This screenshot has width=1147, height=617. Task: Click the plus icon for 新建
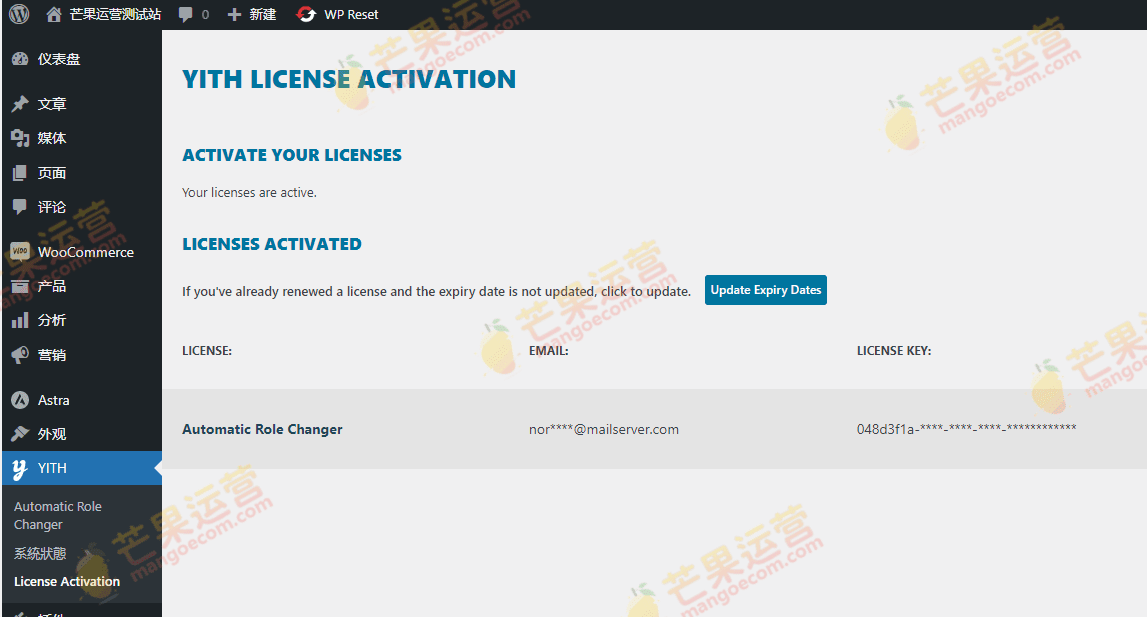pos(234,14)
